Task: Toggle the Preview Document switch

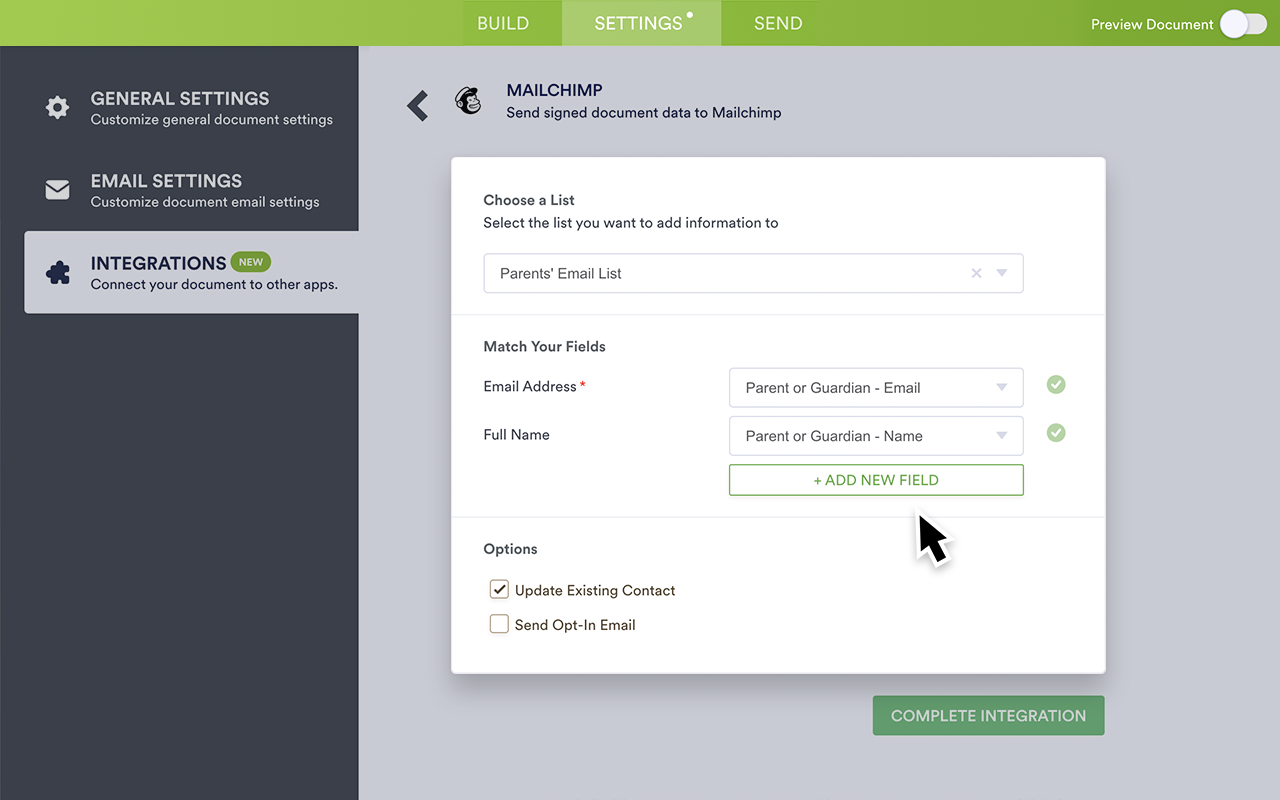Action: pyautogui.click(x=1243, y=23)
